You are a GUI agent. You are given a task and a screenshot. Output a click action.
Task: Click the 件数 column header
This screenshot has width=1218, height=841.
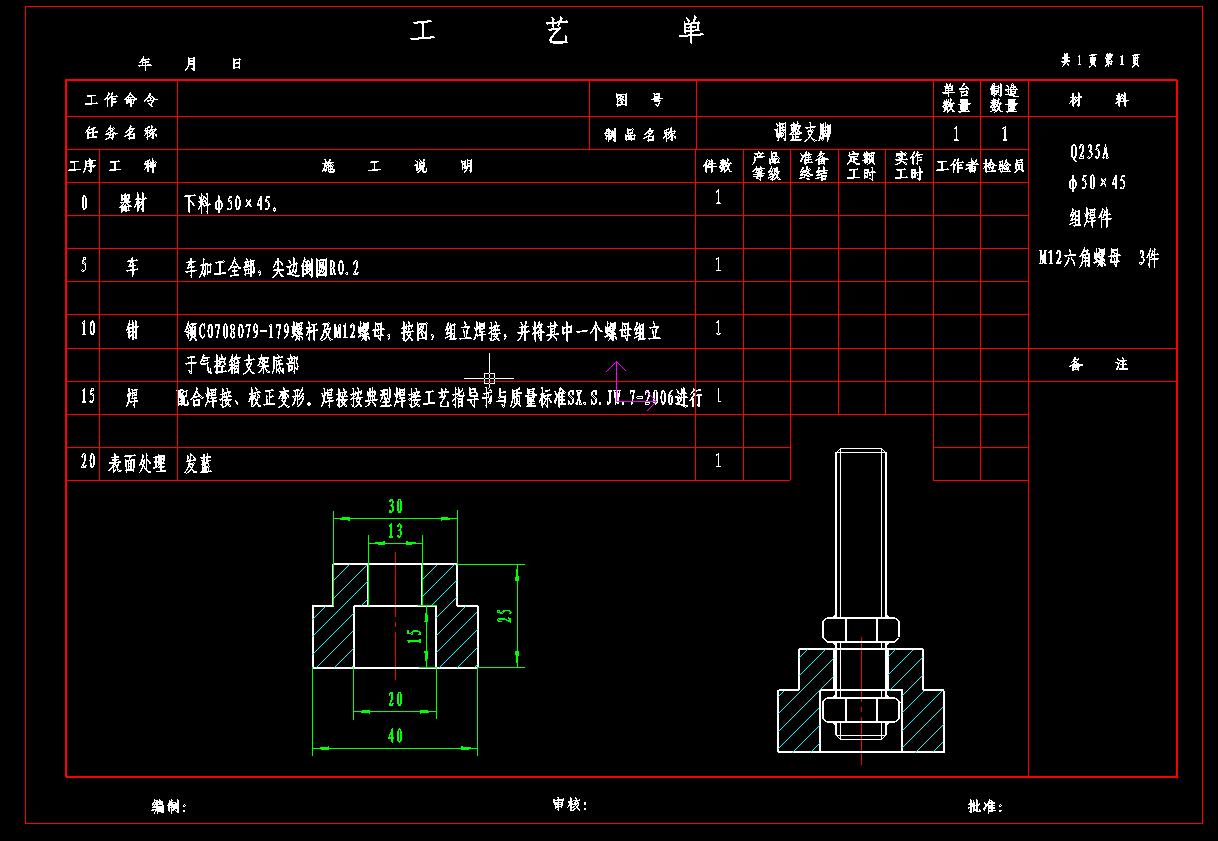[x=718, y=166]
